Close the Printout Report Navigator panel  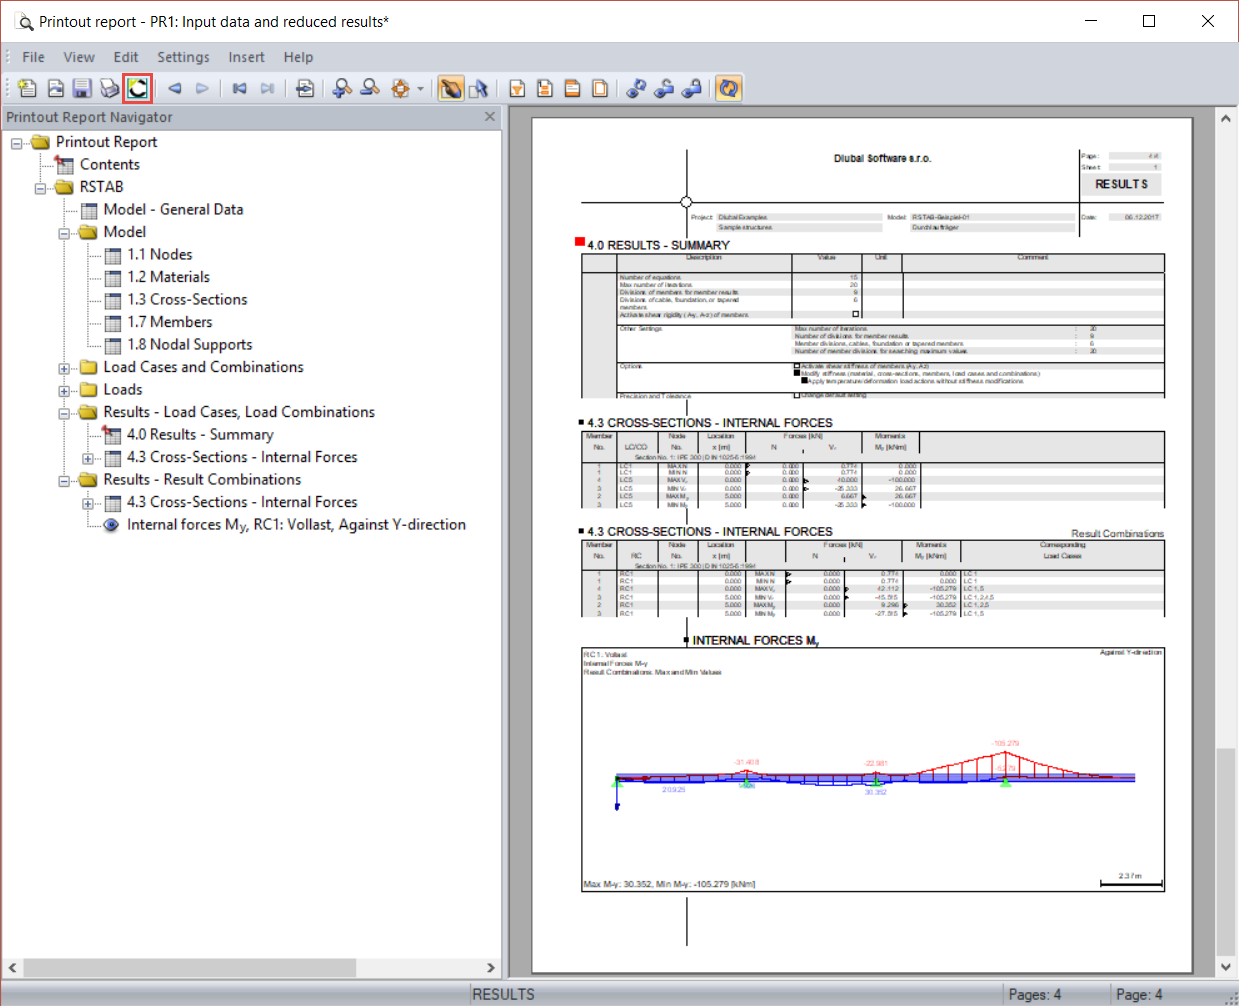489,116
